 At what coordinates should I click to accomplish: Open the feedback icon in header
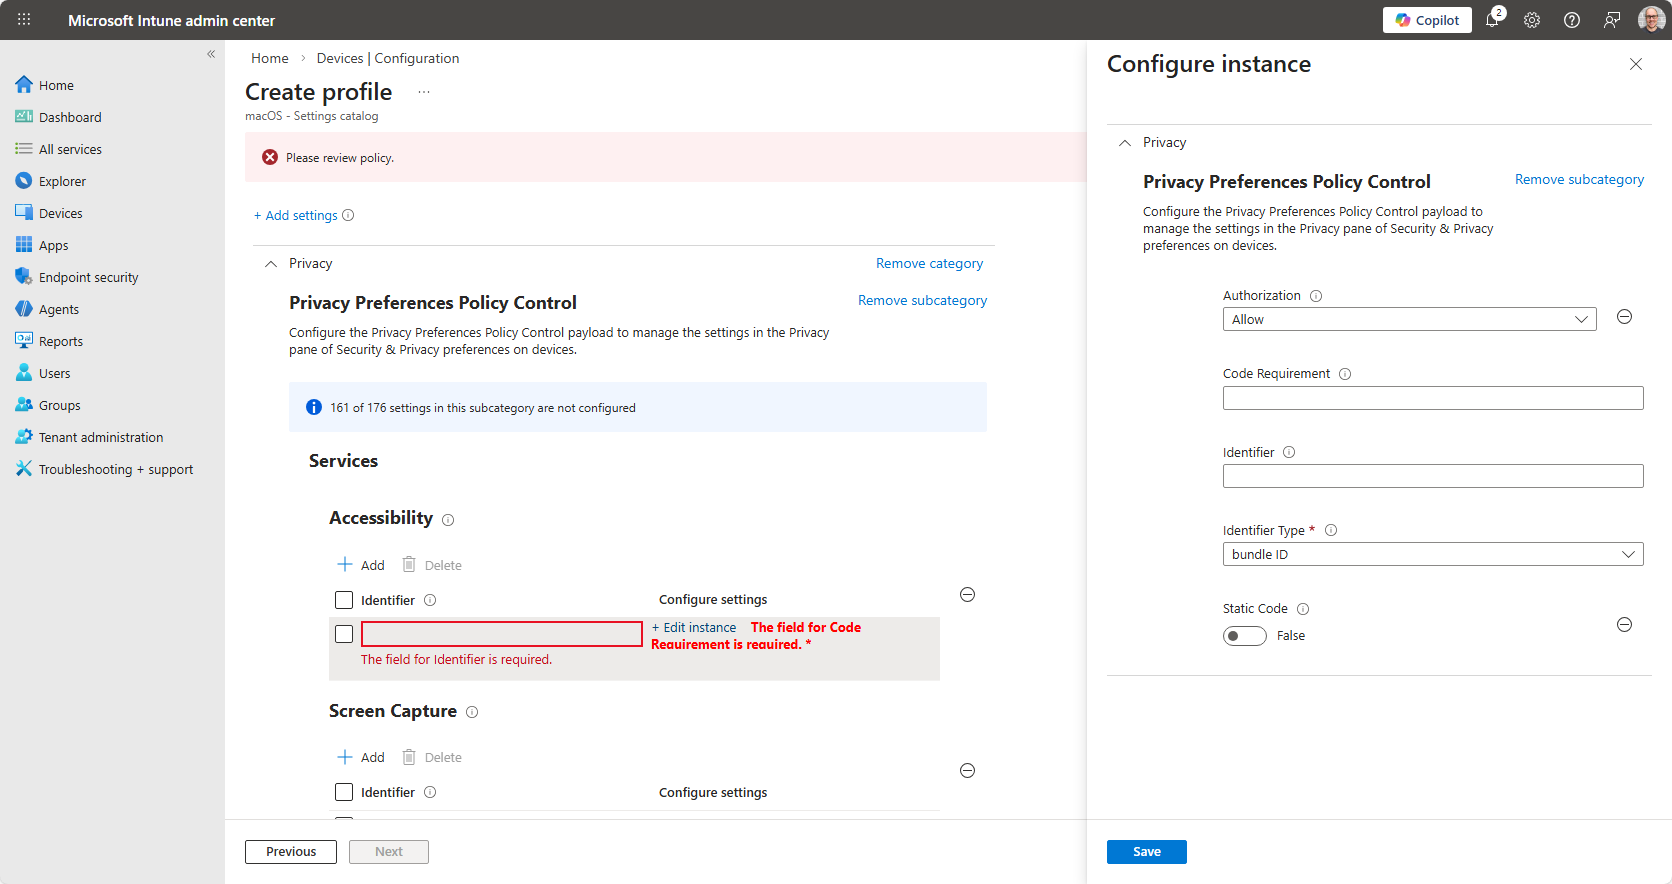1612,20
